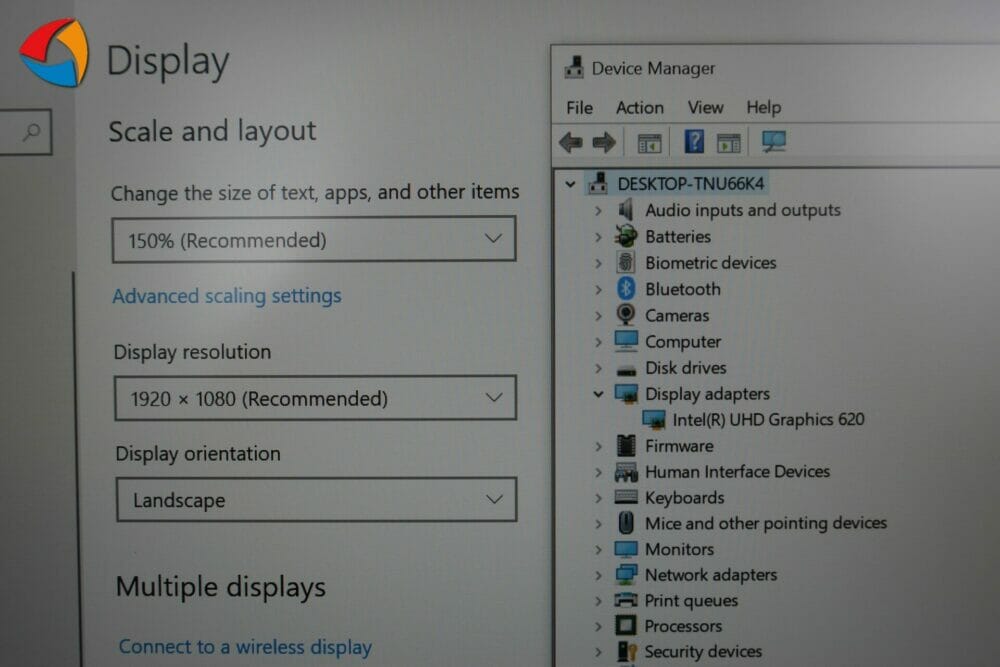Open the Help menu in Device Manager
Viewport: 1000px width, 667px height.
click(763, 107)
